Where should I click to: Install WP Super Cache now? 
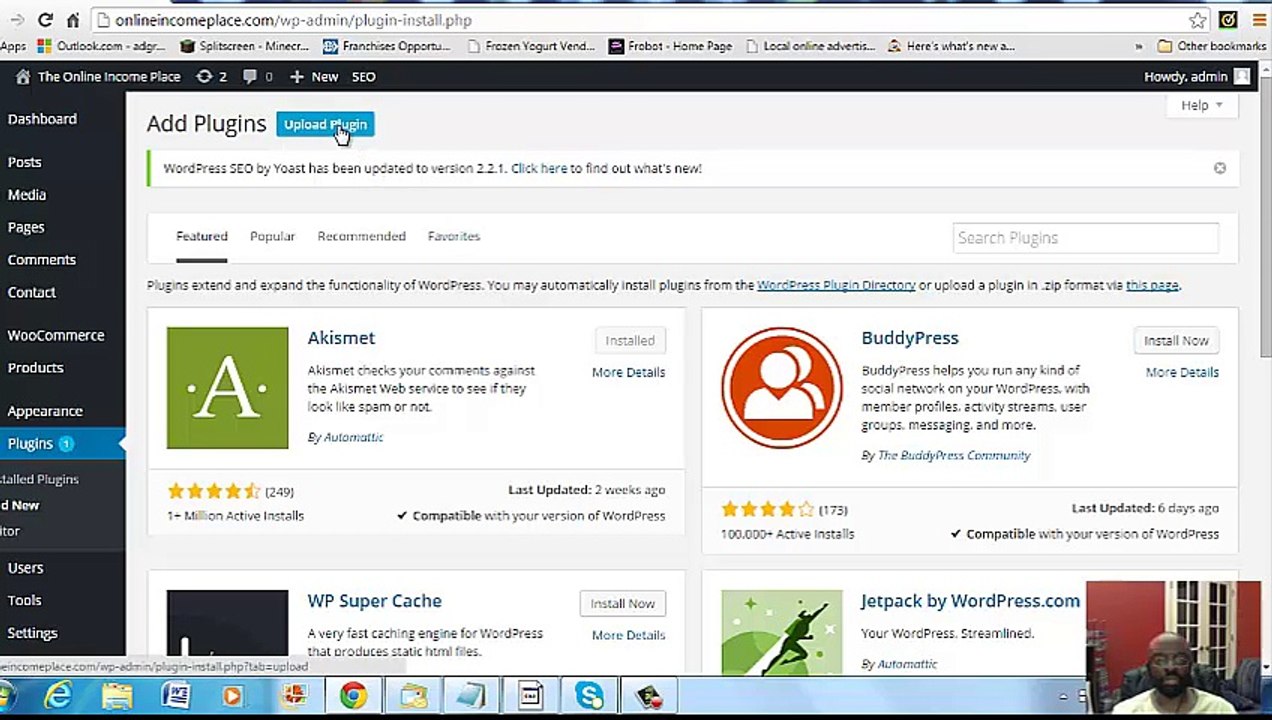pyautogui.click(x=622, y=603)
